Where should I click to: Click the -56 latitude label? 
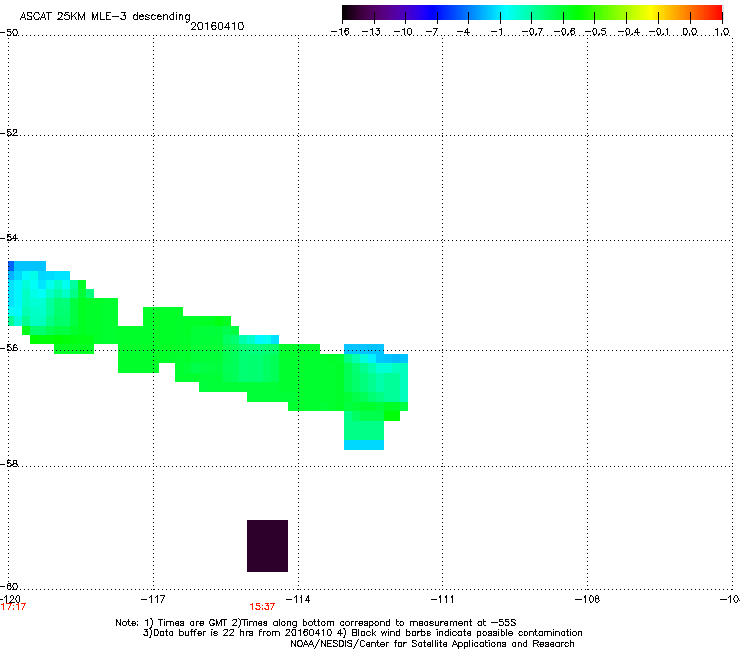tap(9, 348)
